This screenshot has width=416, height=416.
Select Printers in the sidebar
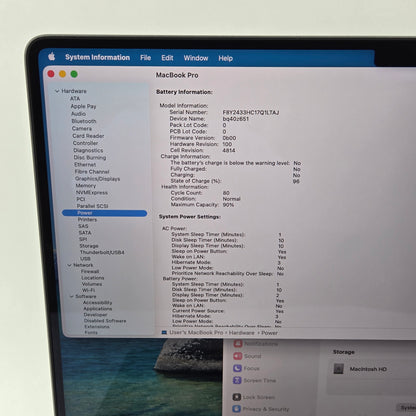pos(87,220)
